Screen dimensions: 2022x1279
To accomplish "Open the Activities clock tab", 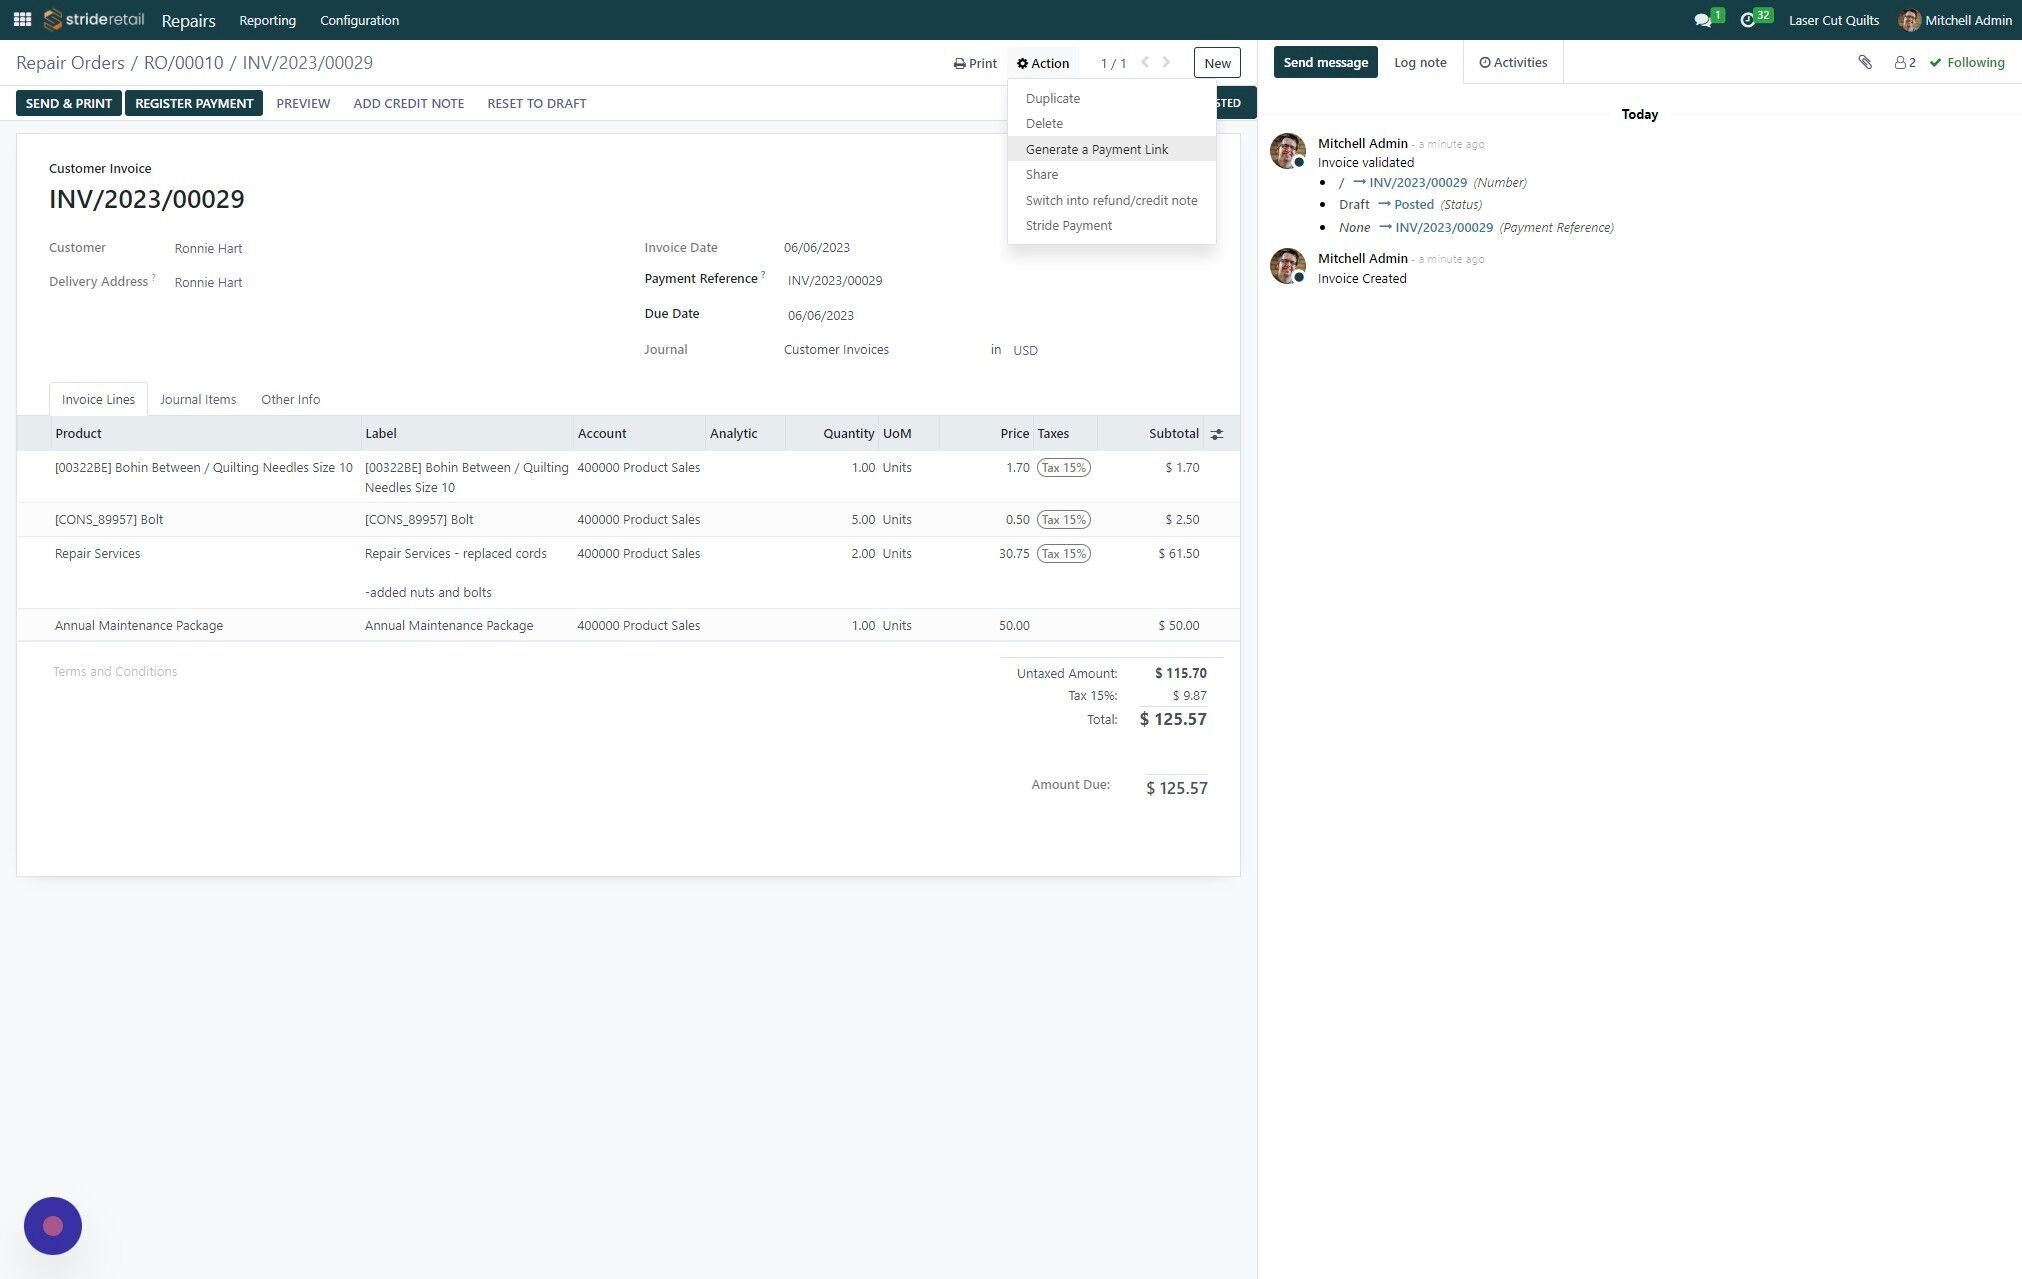I will pyautogui.click(x=1513, y=62).
